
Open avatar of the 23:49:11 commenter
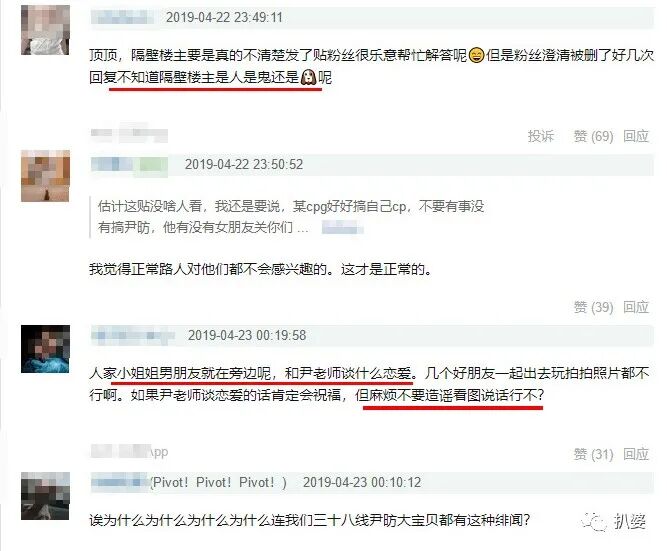coord(46,30)
